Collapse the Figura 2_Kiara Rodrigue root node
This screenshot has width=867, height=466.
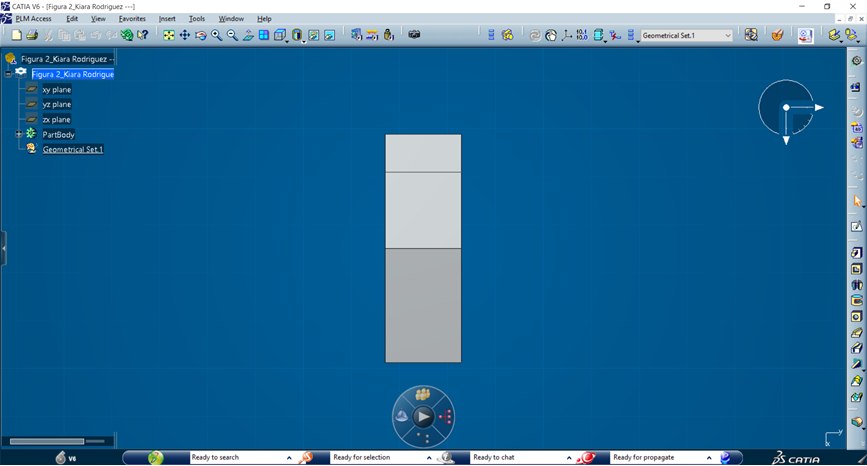(x=8, y=74)
